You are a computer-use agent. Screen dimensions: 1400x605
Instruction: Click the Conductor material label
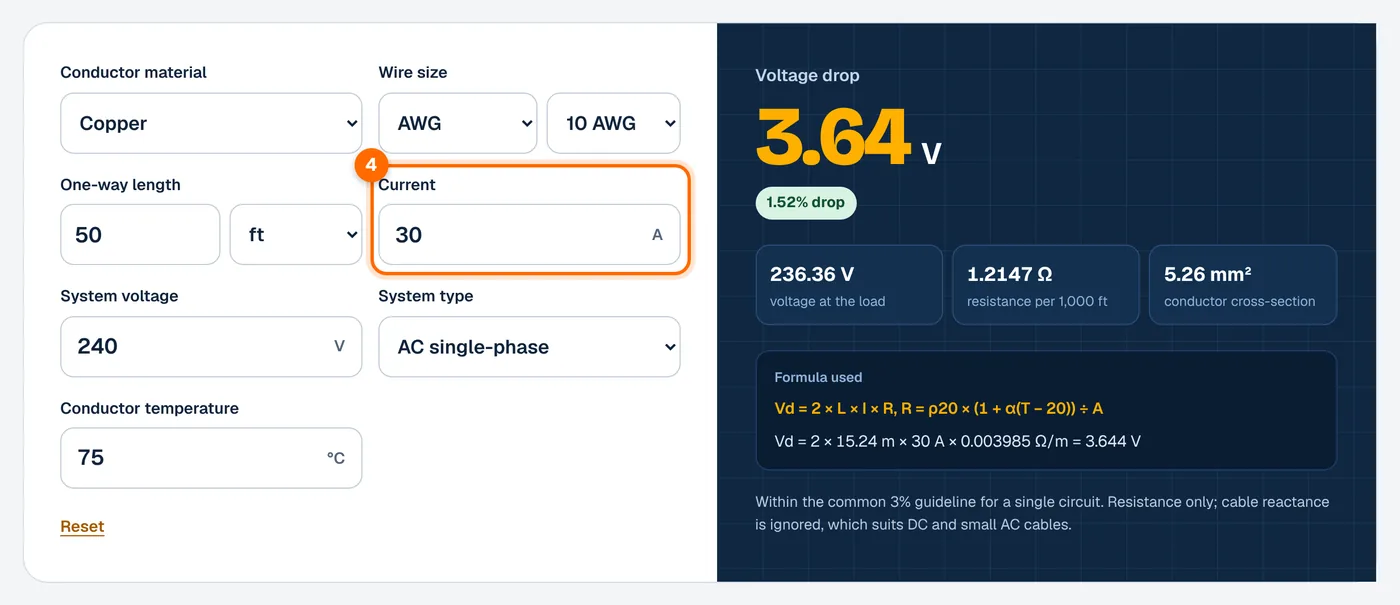pyautogui.click(x=133, y=72)
